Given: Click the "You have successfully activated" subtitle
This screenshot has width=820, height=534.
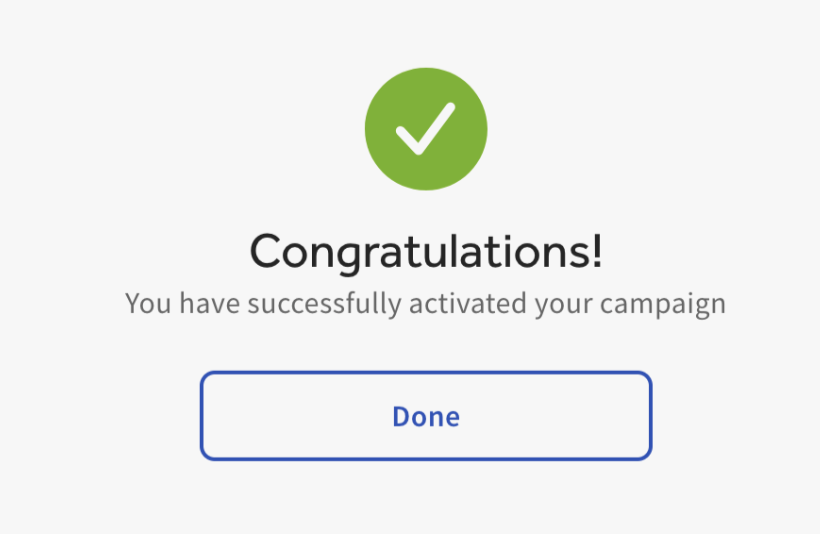Looking at the screenshot, I should (x=426, y=303).
